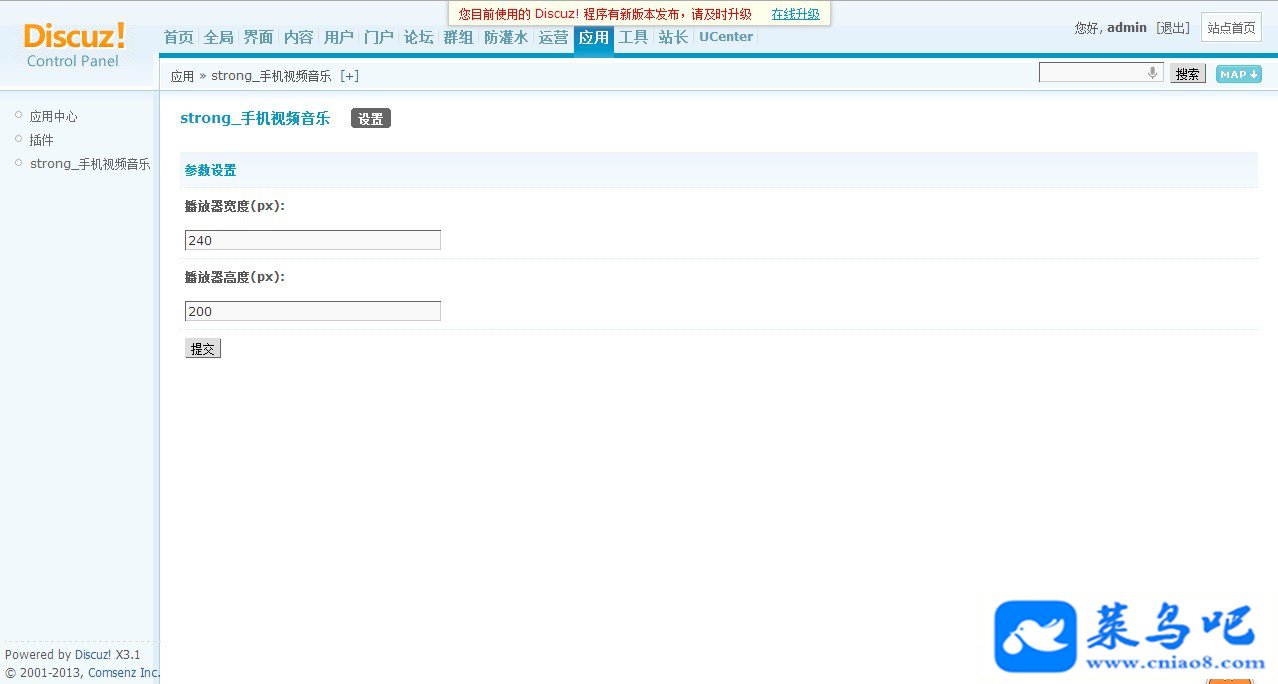Click the 播放器宽度 input field
The image size is (1278, 684).
coord(313,240)
